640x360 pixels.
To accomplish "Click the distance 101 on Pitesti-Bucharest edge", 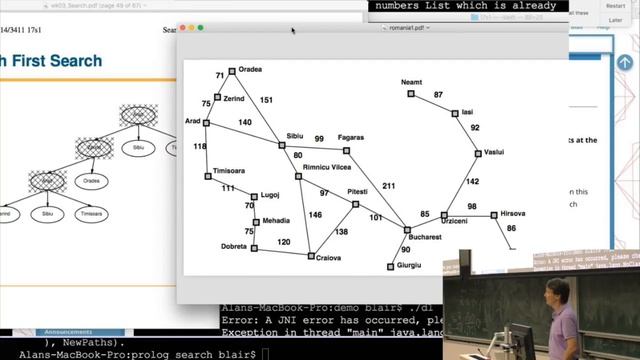I will pos(376,218).
